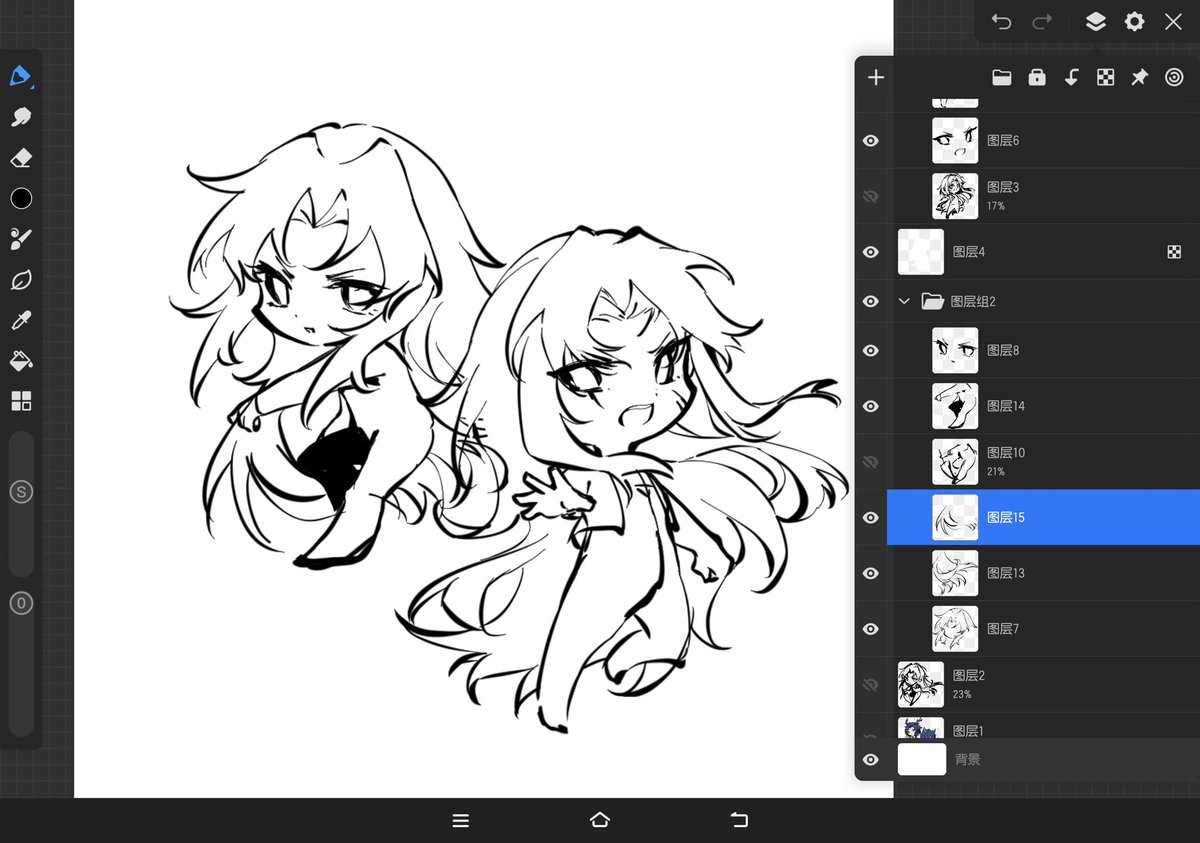
Task: Select the 图层组2 group name
Action: 973,301
